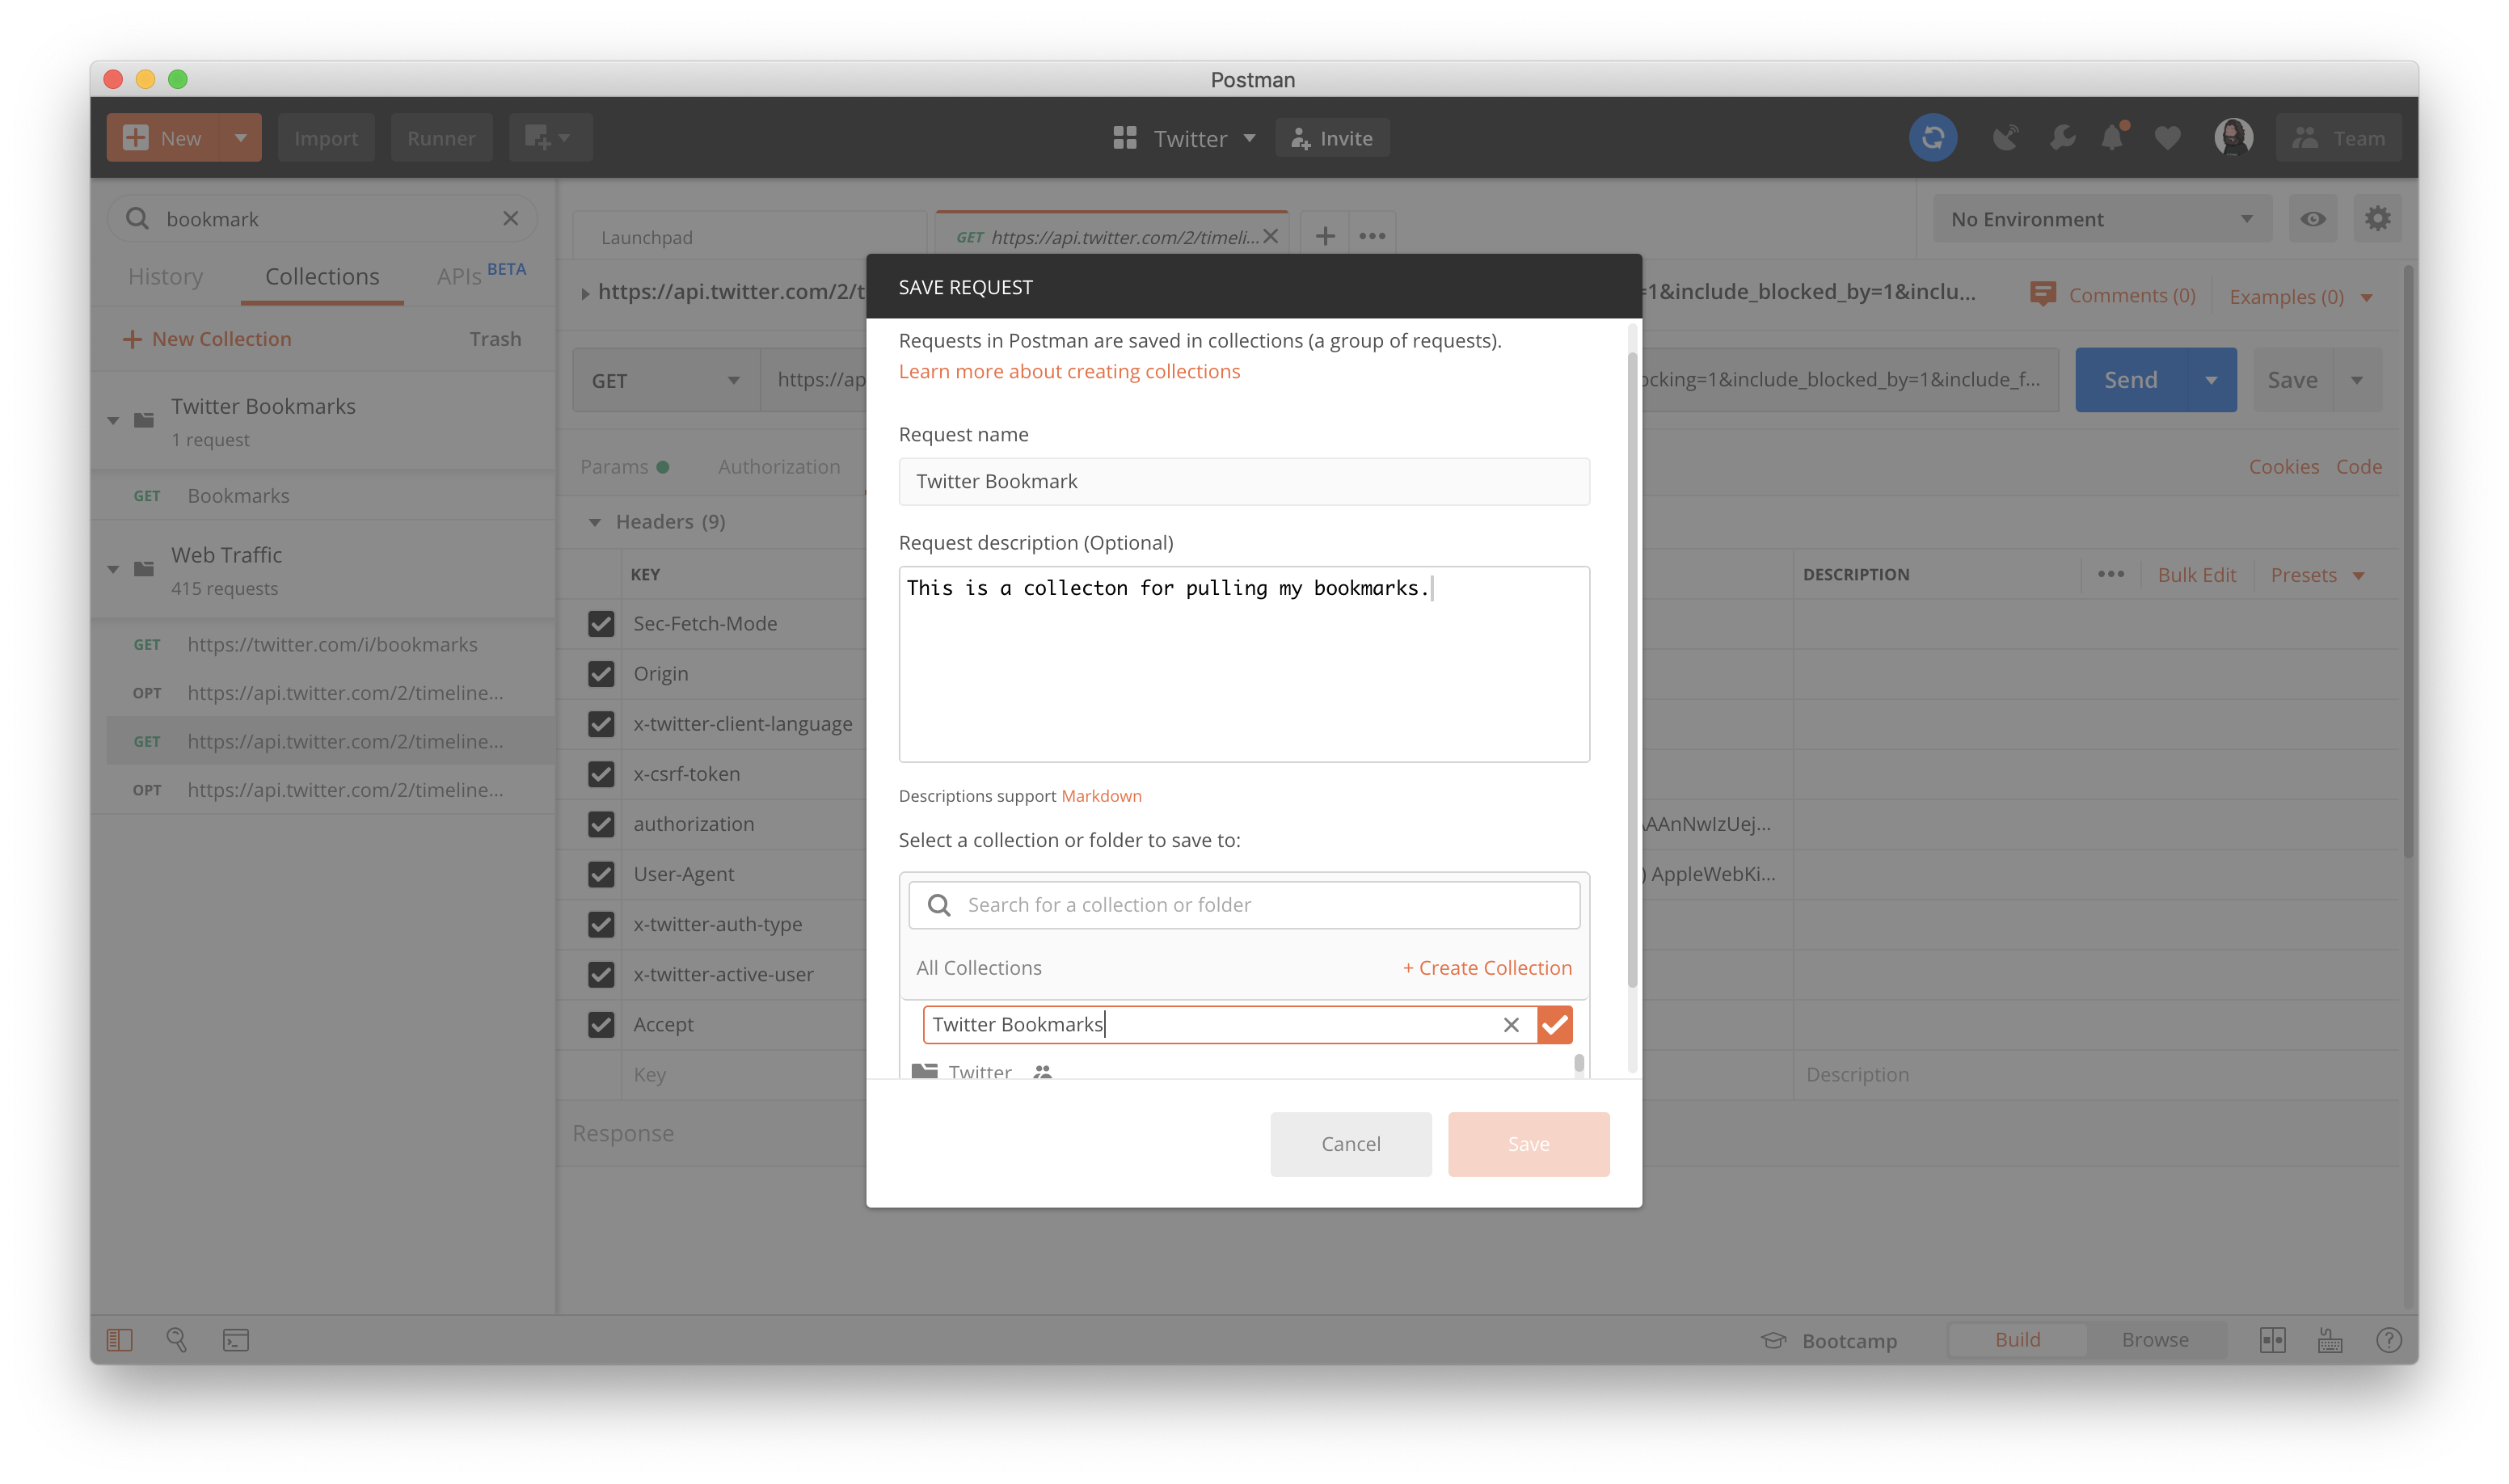Toggle the sidebar icon in status bar
Viewport: 2509px width, 1484px height.
pyautogui.click(x=119, y=1340)
